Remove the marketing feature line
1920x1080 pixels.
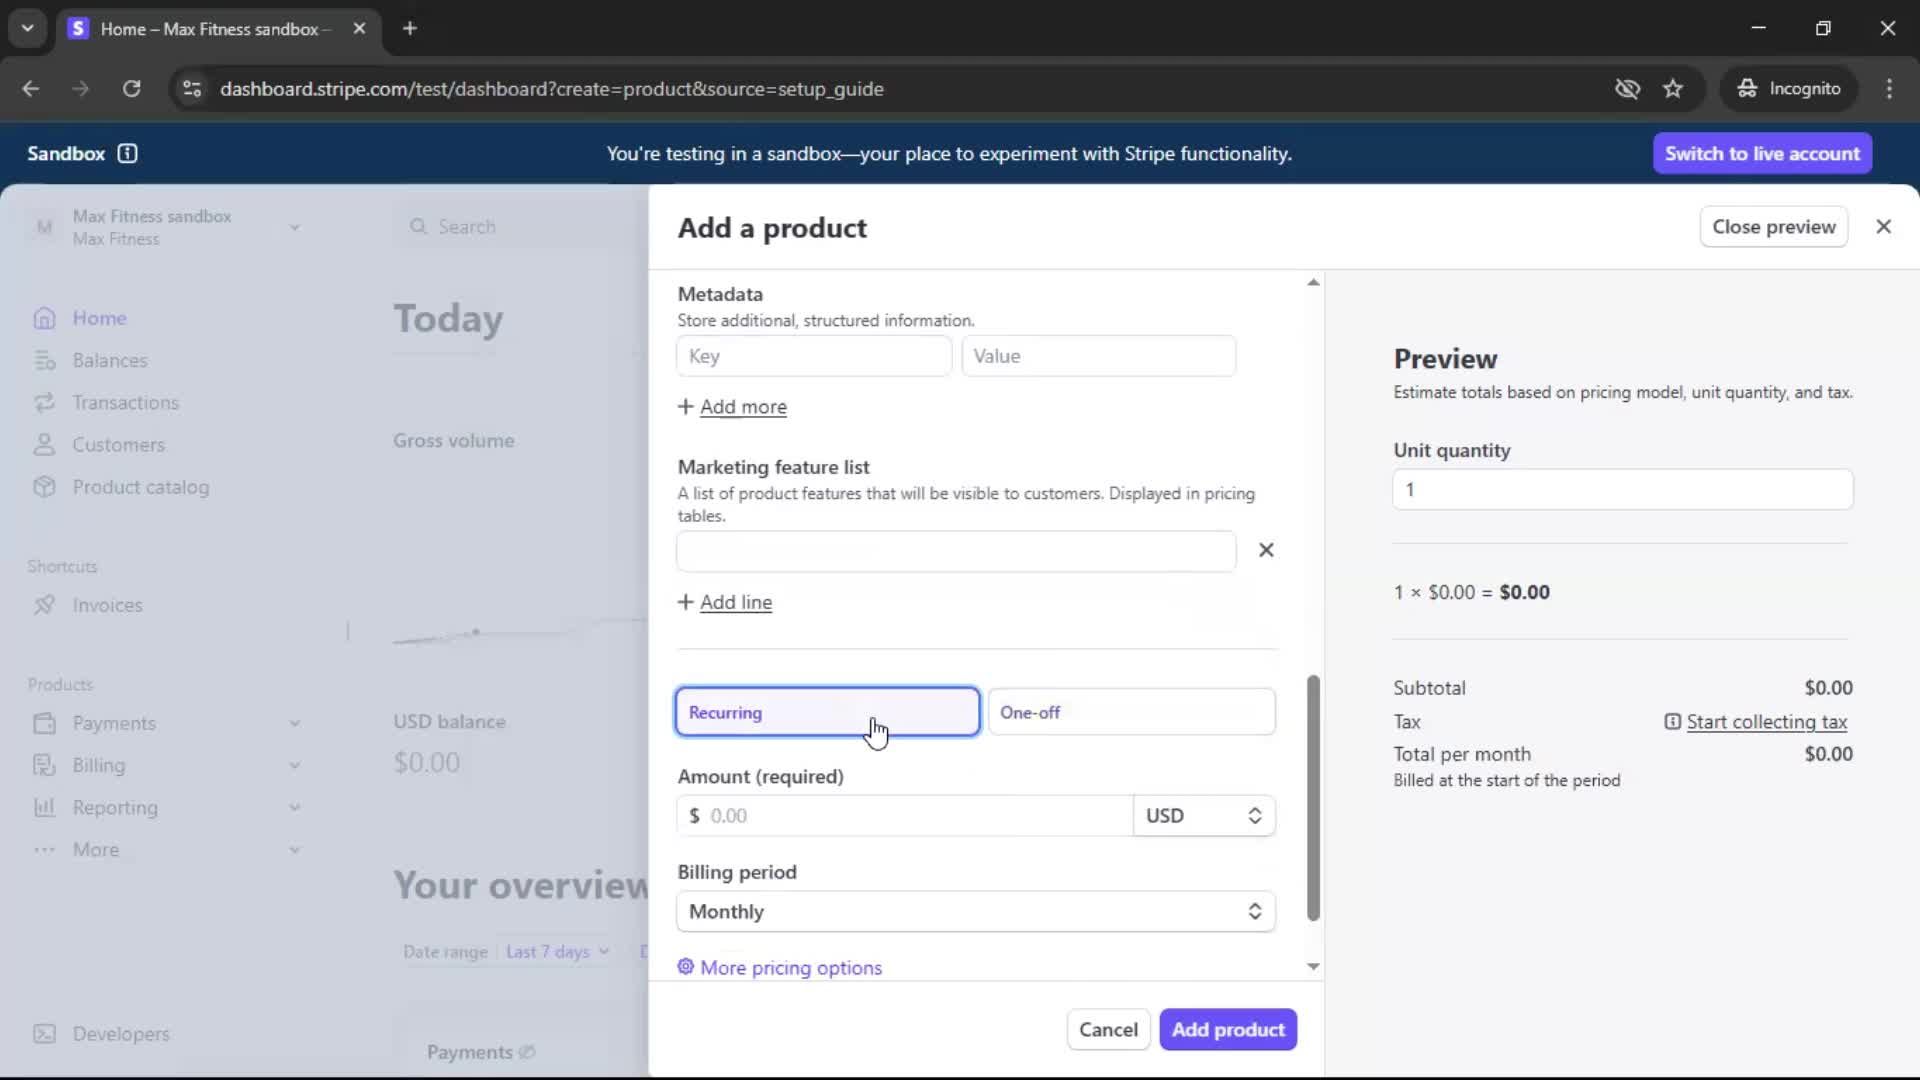coord(1266,550)
